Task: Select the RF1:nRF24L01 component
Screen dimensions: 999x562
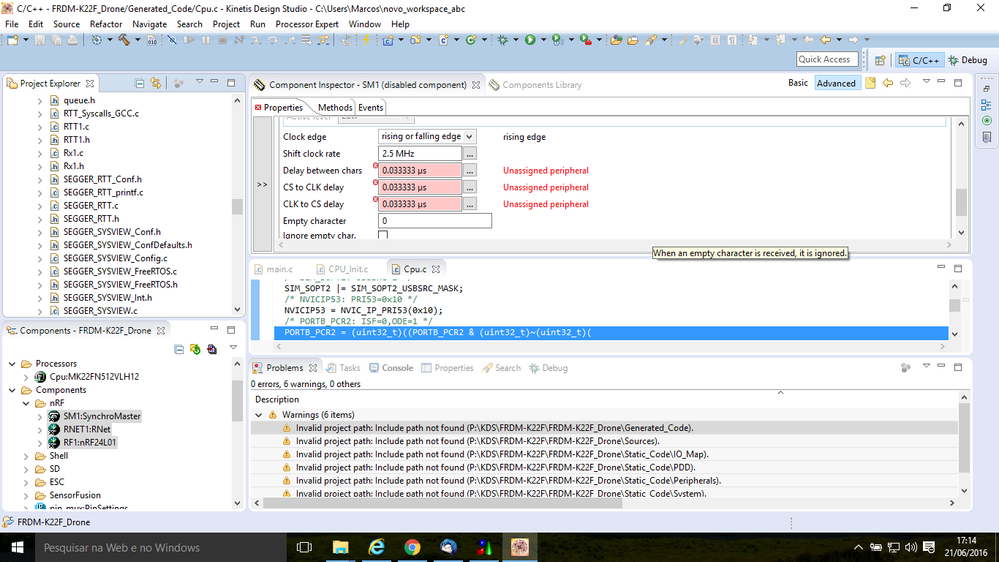Action: pos(82,443)
